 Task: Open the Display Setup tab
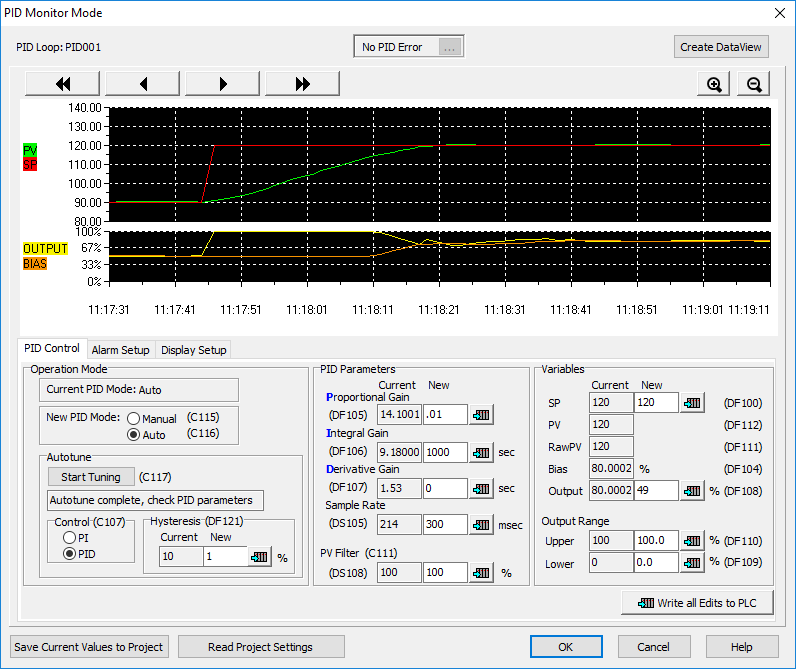pos(193,350)
